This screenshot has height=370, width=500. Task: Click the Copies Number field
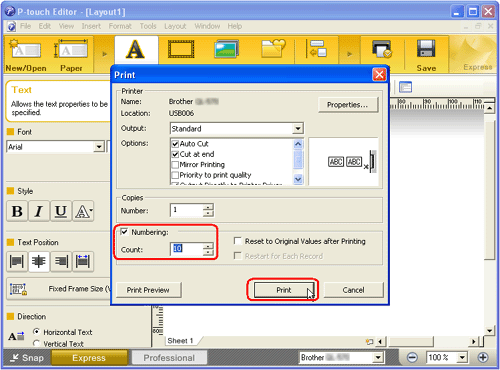tap(187, 210)
